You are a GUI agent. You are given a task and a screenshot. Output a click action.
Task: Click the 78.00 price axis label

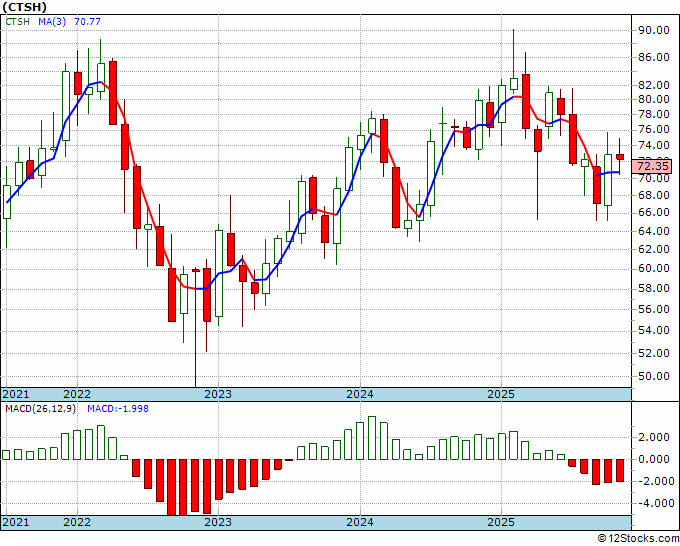pyautogui.click(x=654, y=114)
